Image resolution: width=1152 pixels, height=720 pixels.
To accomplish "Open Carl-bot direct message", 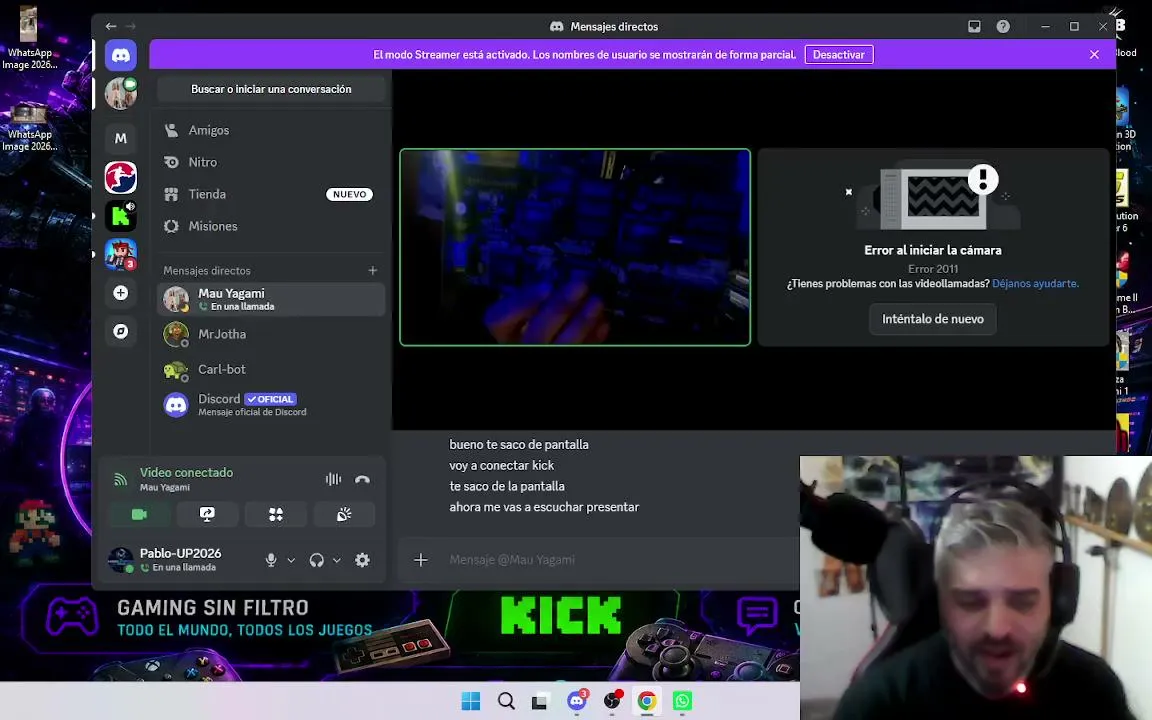I will click(x=271, y=370).
